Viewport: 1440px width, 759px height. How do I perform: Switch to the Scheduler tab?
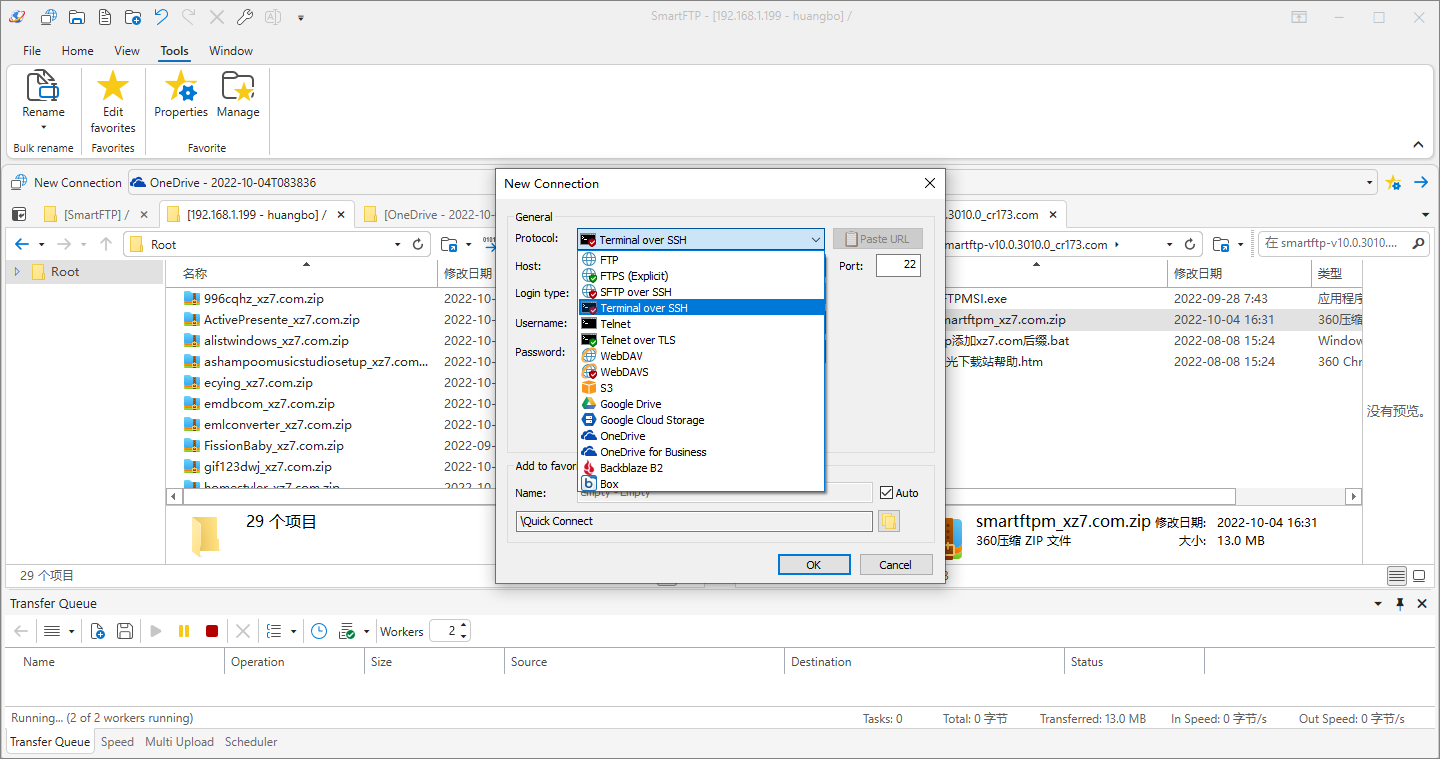click(x=251, y=742)
